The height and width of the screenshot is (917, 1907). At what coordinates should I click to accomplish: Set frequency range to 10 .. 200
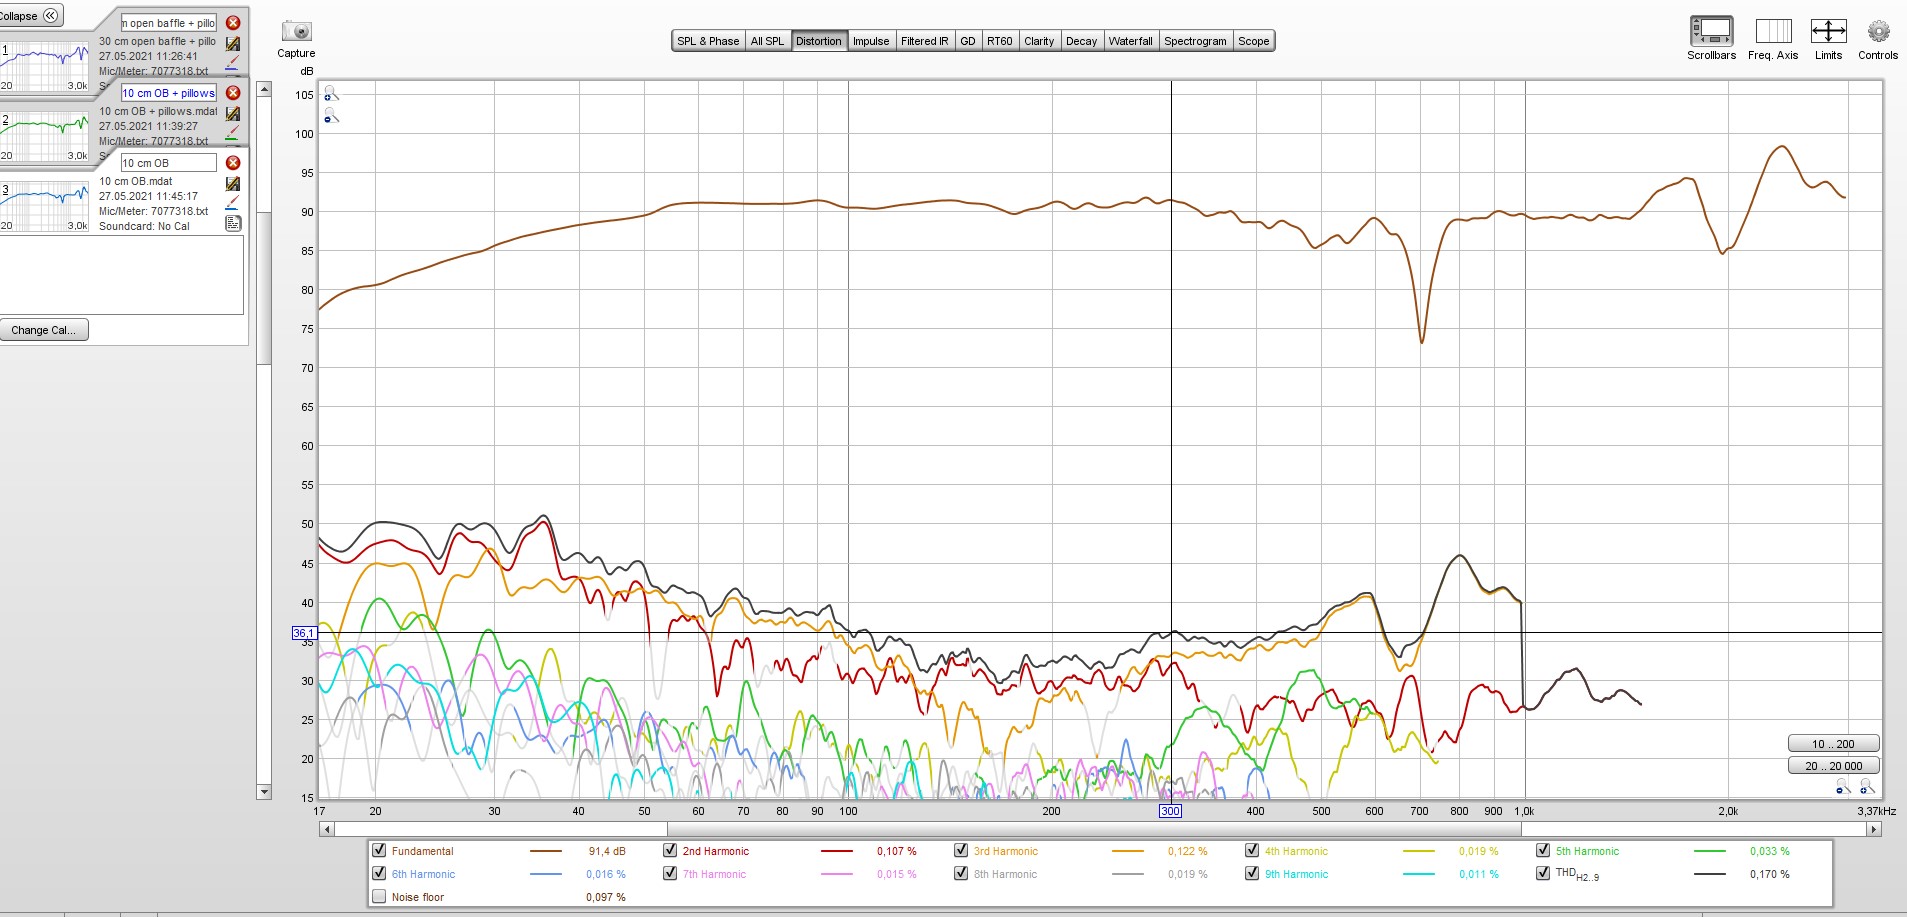[1833, 744]
